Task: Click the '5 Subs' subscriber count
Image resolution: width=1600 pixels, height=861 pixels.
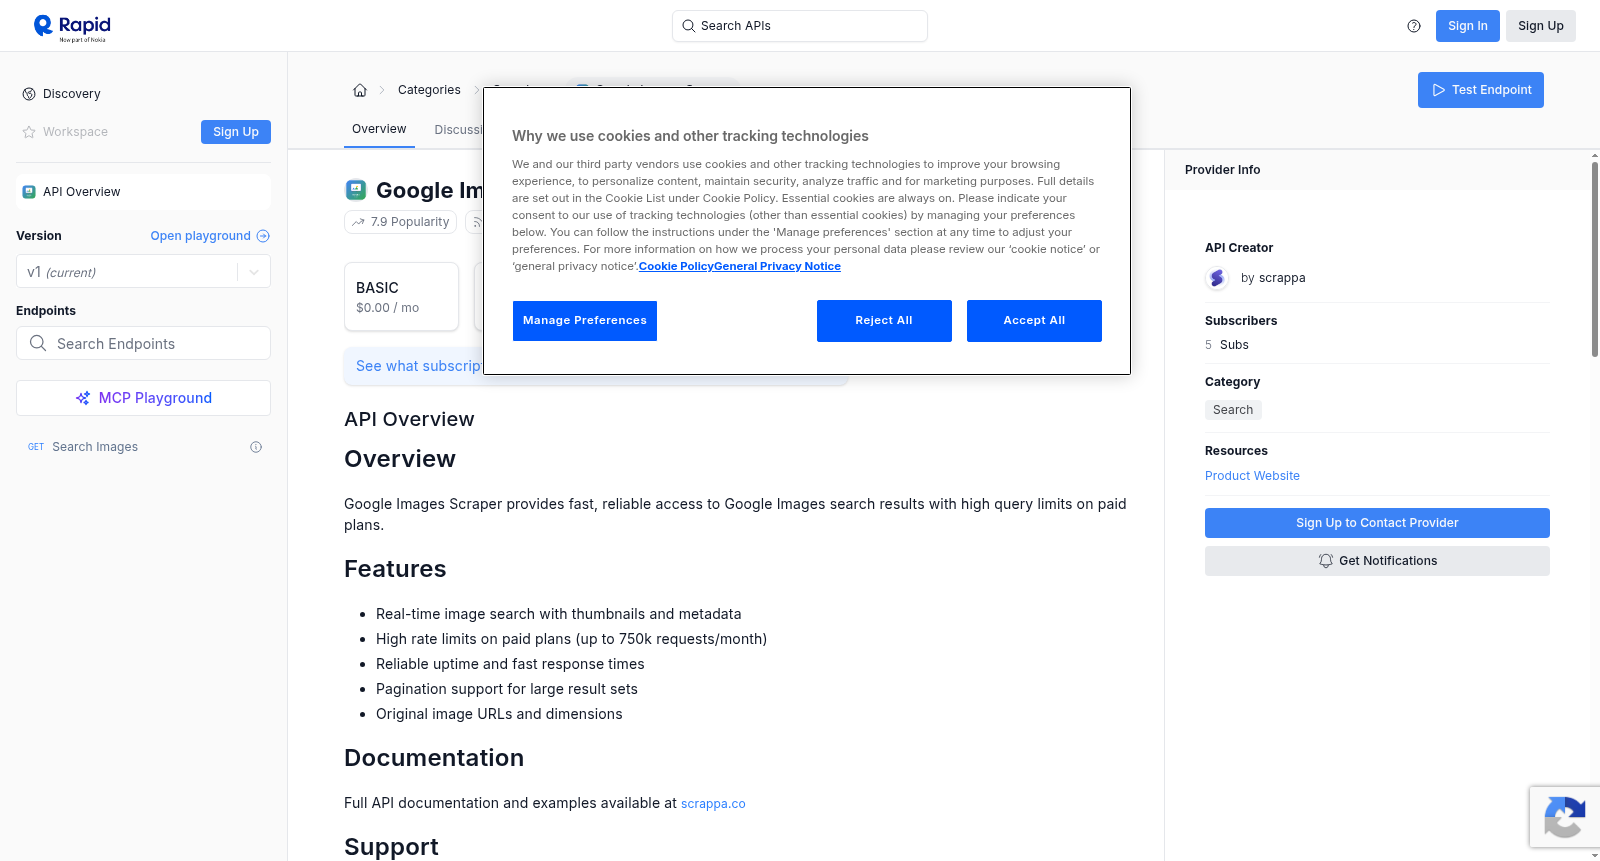Action: tap(1227, 345)
